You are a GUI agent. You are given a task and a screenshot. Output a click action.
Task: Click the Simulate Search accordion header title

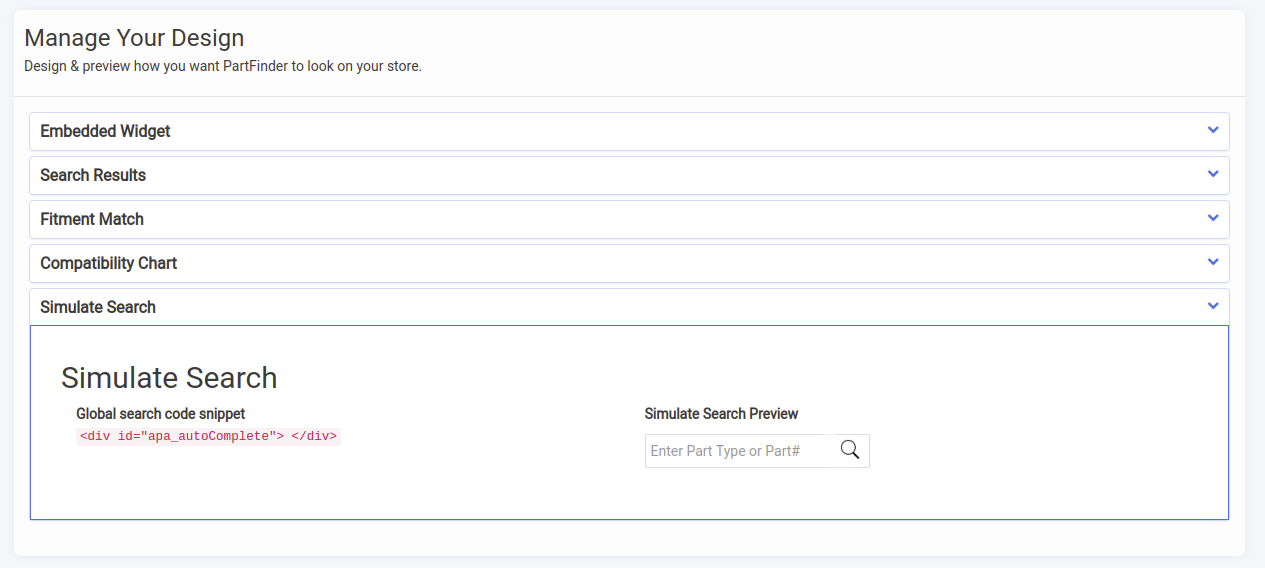[98, 307]
